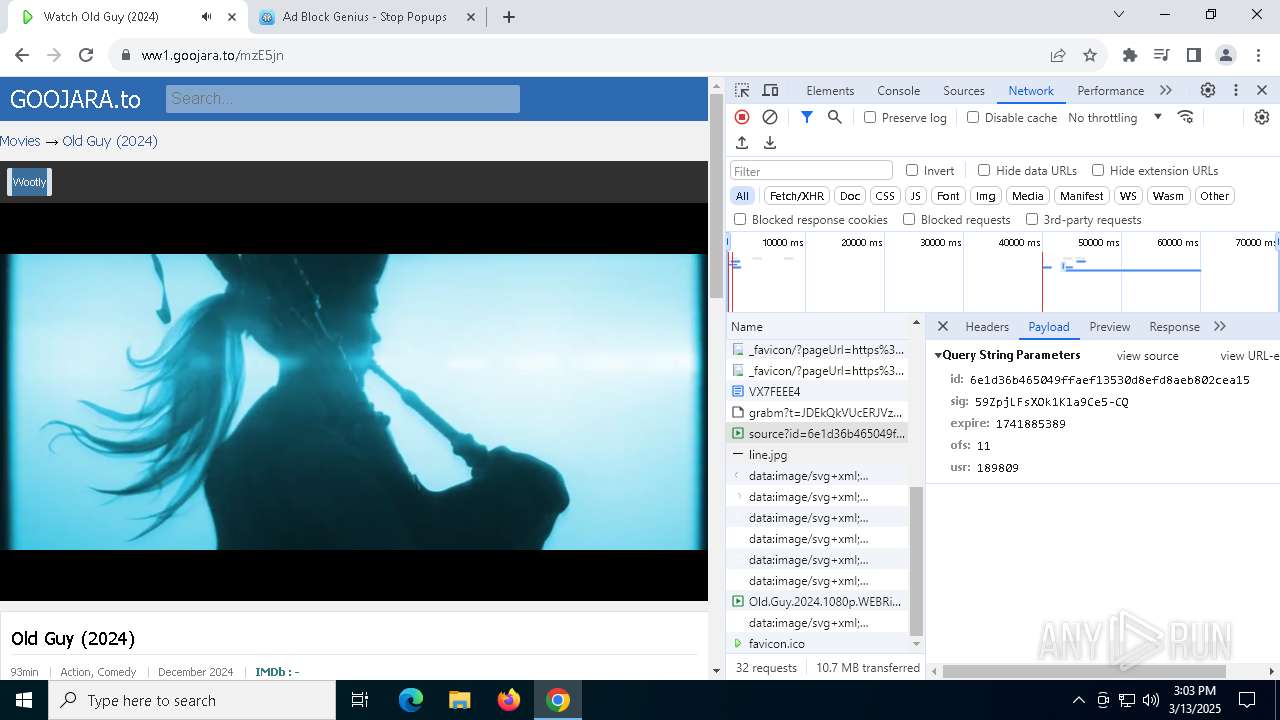Viewport: 1280px width, 720px height.
Task: Filter requests by Media type
Action: tap(1027, 196)
